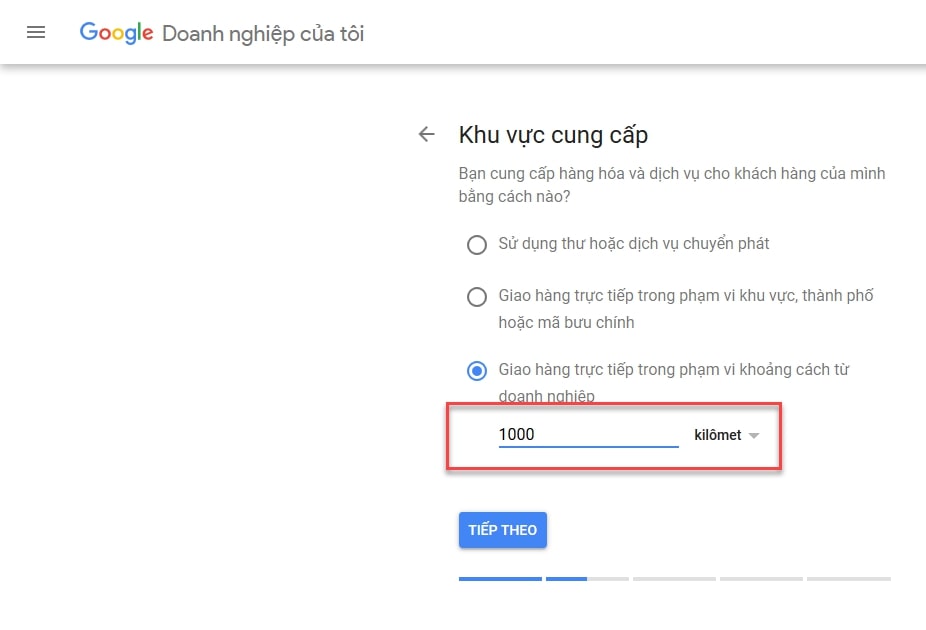Click the third gray progress segment
Viewport: 926px width, 630px height.
click(674, 579)
